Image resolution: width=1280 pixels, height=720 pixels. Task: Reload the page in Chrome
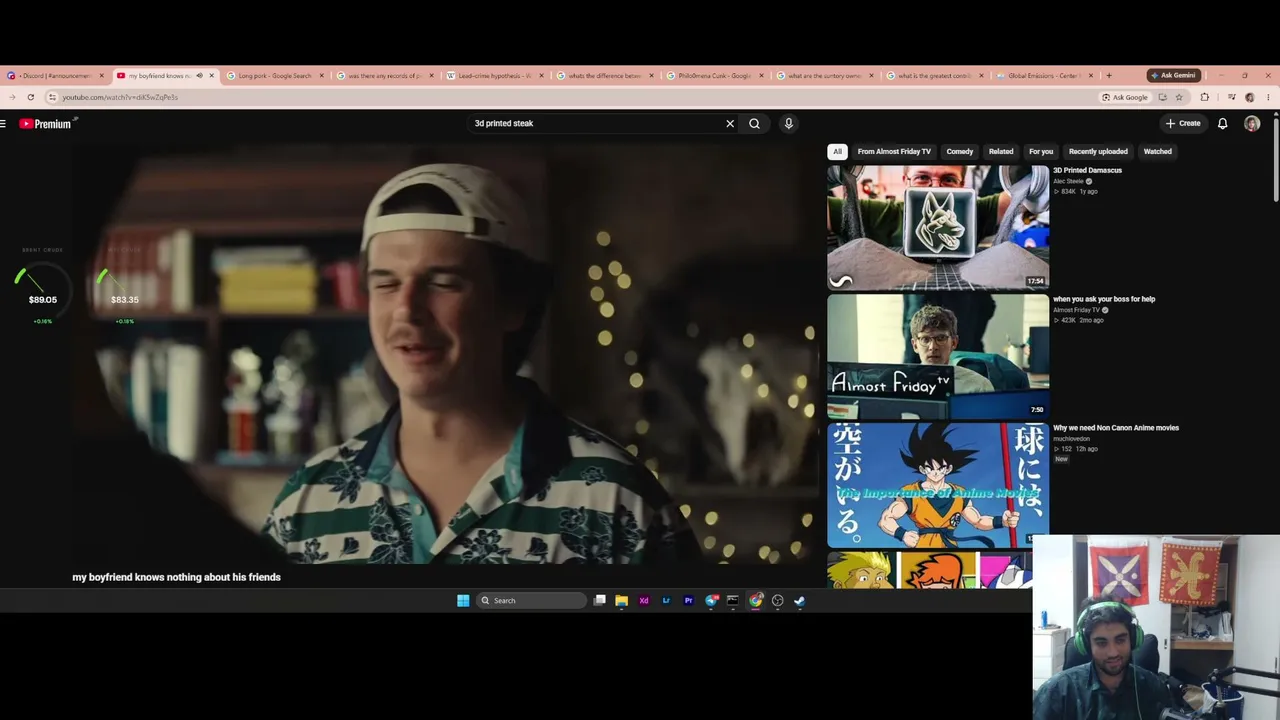[31, 97]
